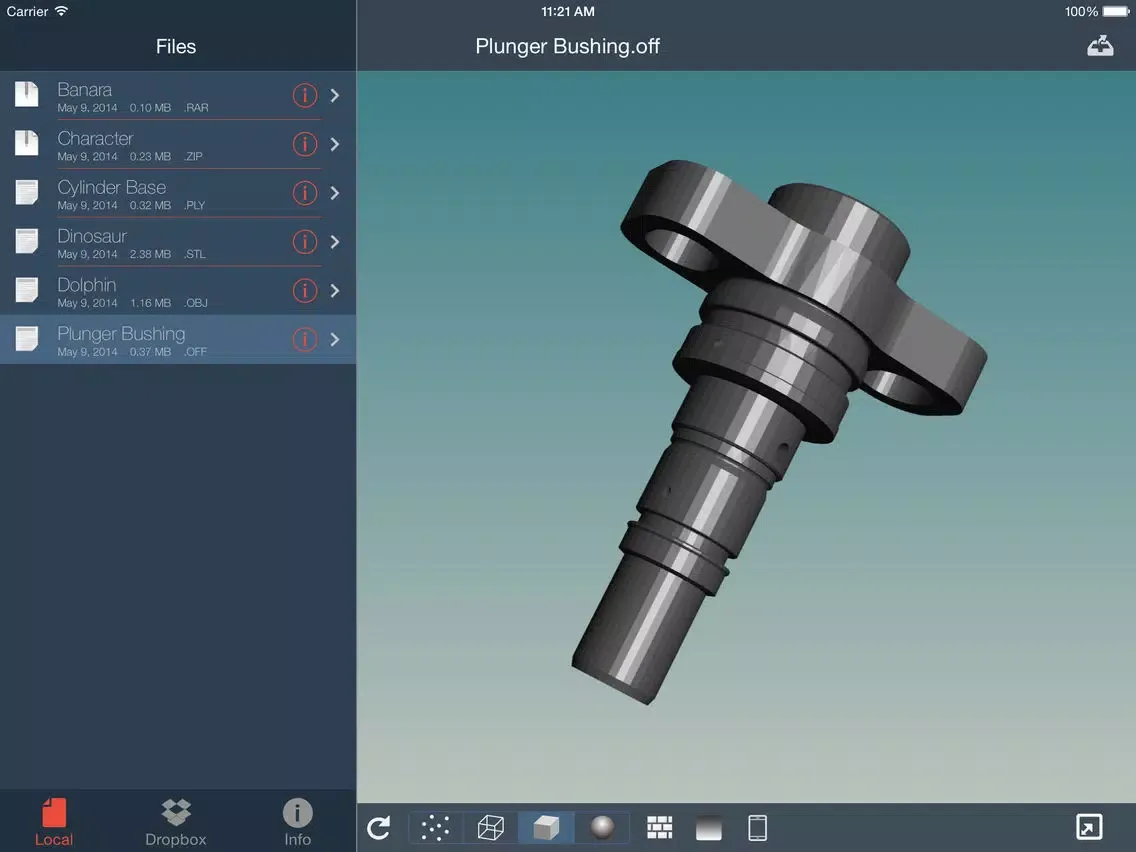The image size is (1136, 852).
Task: Click the Character zip file icon
Action: [x=27, y=143]
